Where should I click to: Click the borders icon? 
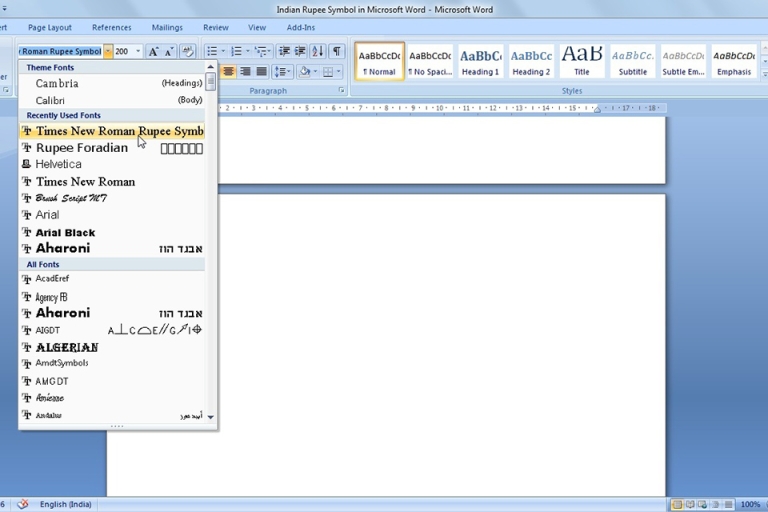(328, 72)
